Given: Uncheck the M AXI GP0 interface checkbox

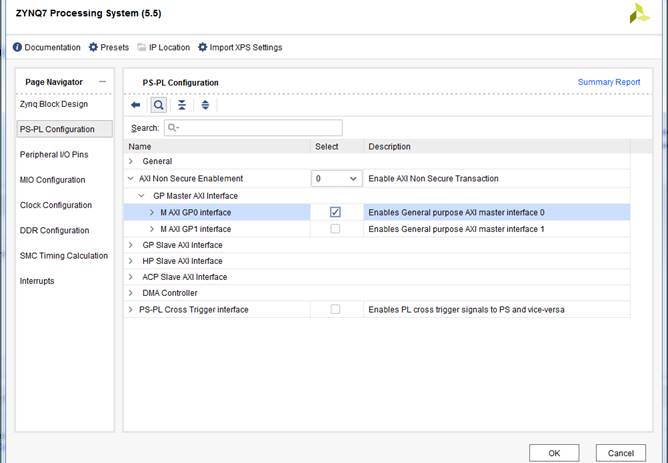Looking at the screenshot, I should click(335, 212).
